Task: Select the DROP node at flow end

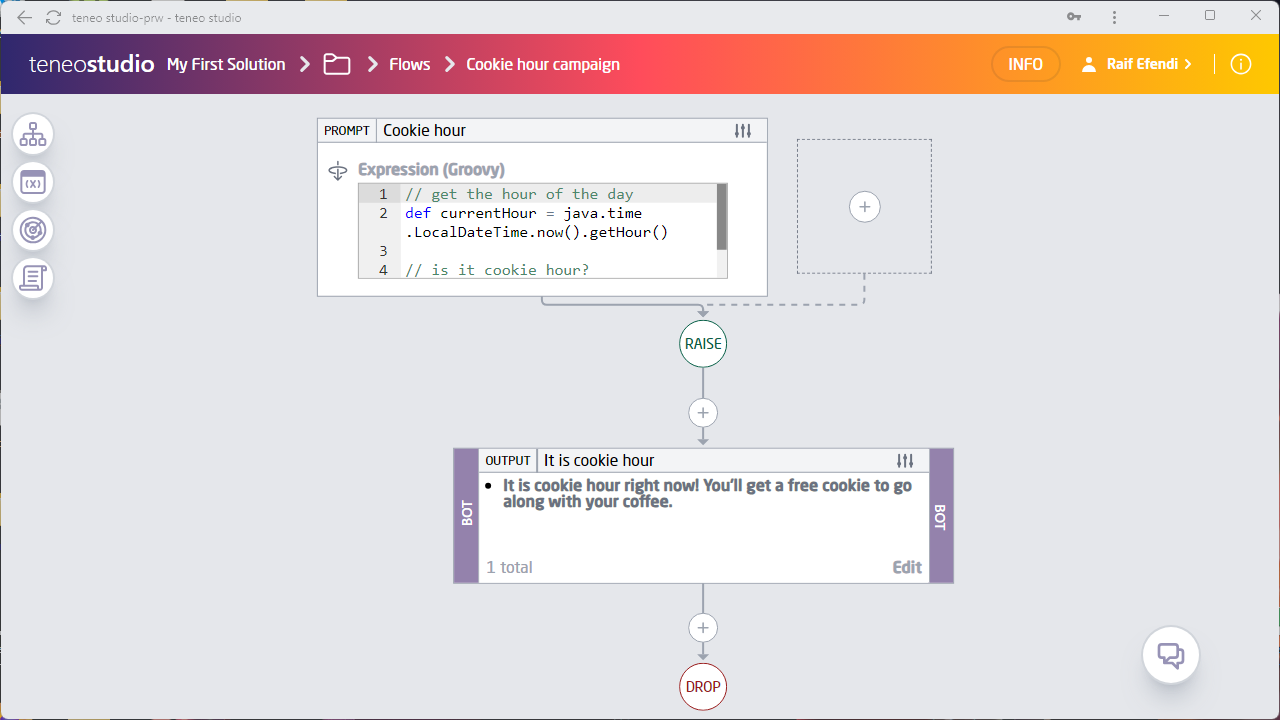Action: pyautogui.click(x=703, y=687)
